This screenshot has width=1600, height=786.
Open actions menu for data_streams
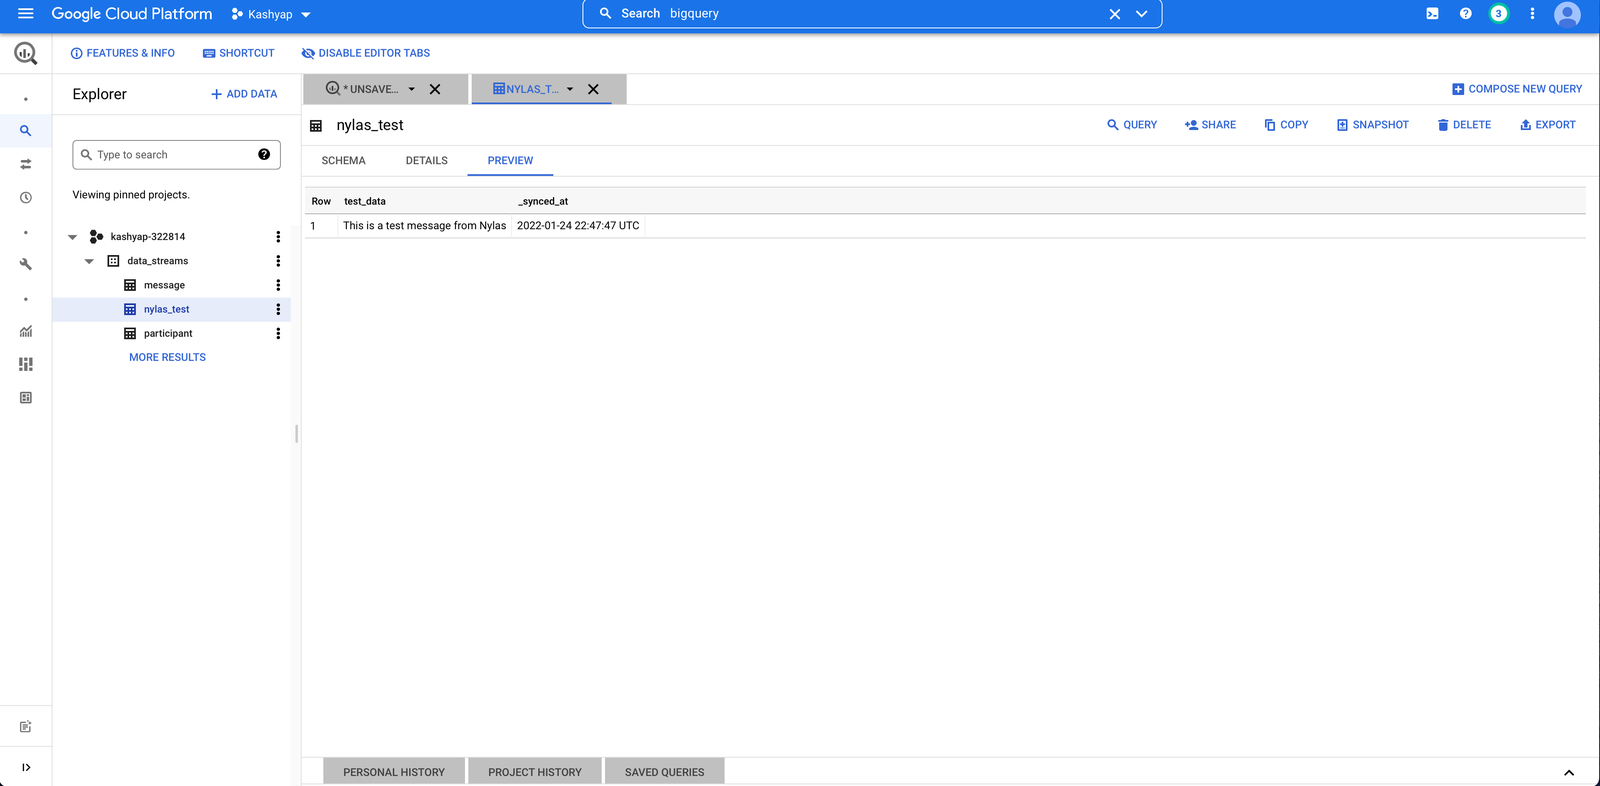click(278, 261)
